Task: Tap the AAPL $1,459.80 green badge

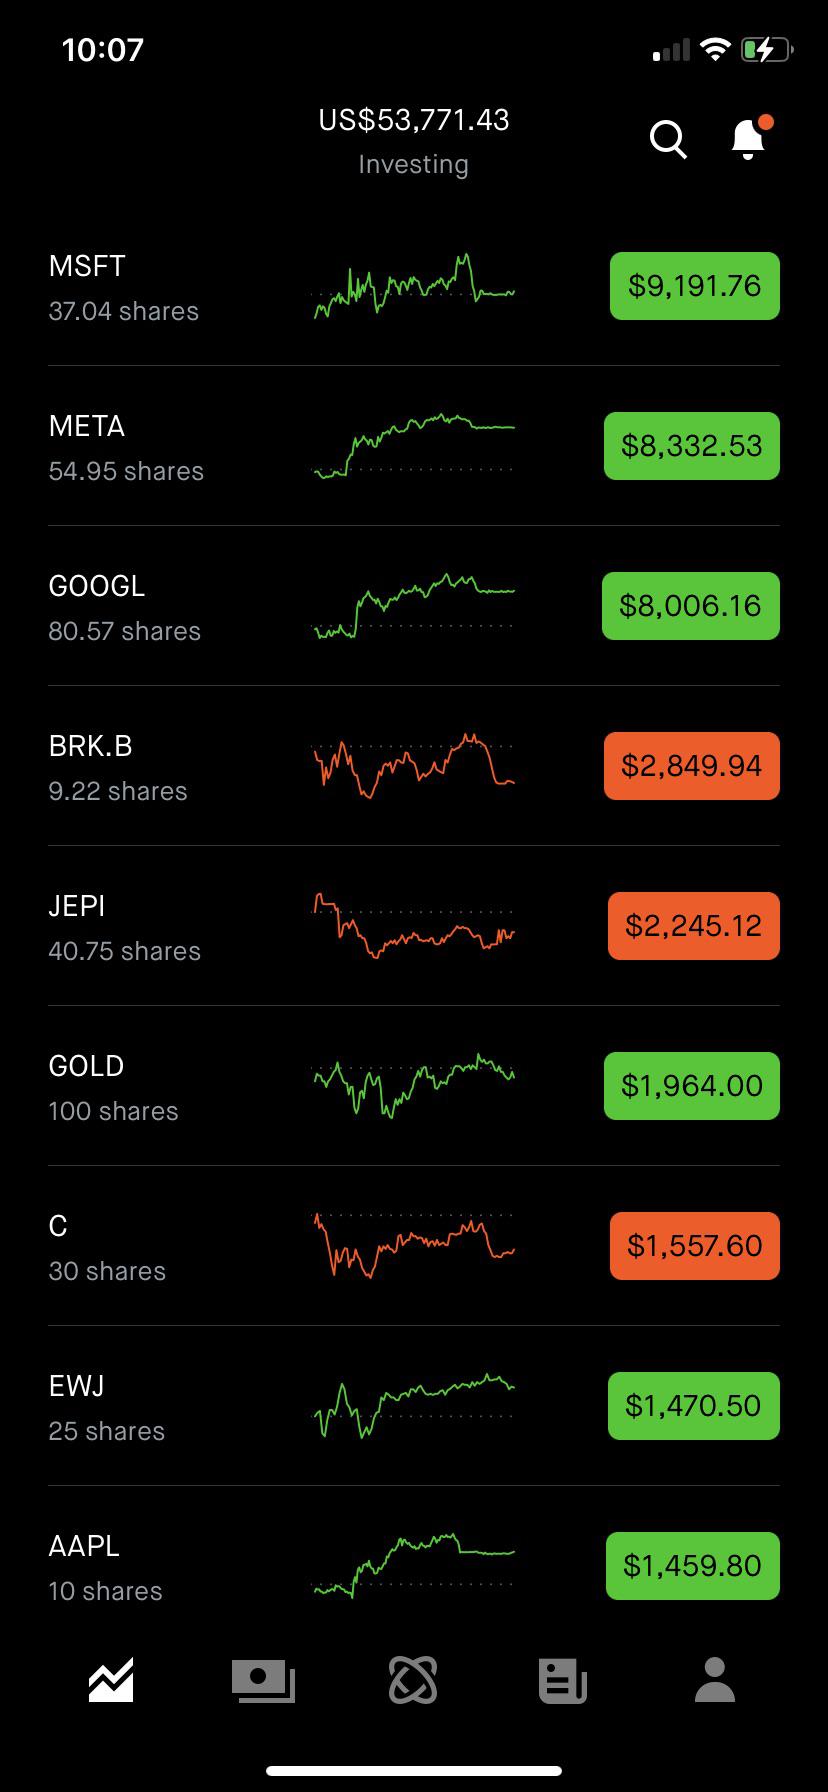Action: coord(693,1566)
